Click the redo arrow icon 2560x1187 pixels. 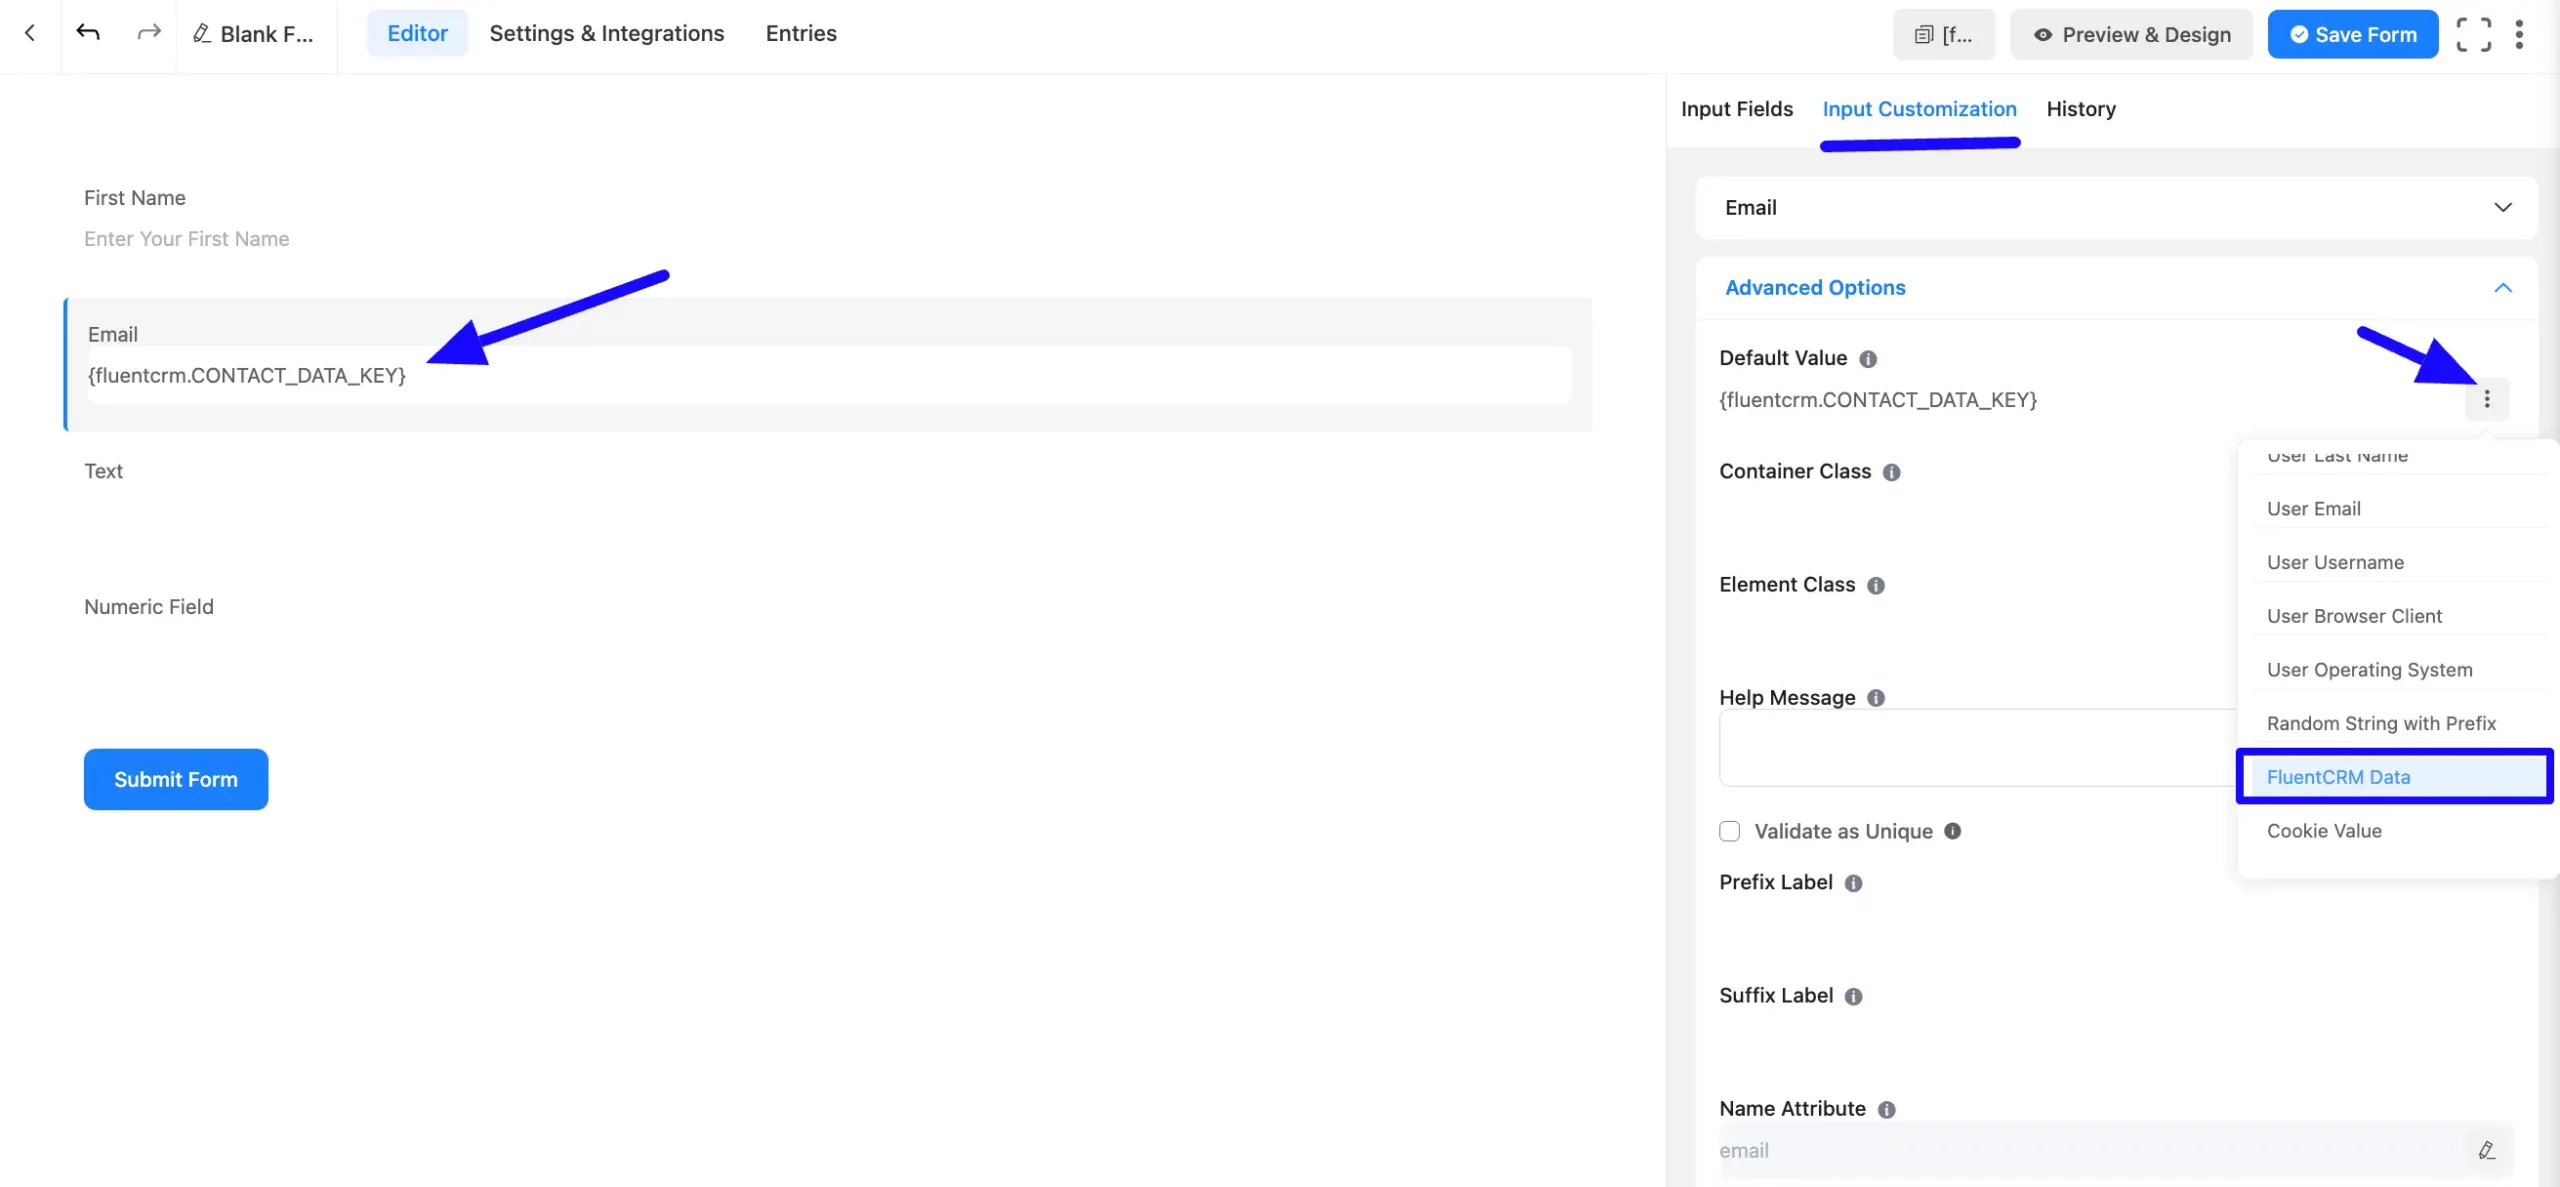click(148, 33)
